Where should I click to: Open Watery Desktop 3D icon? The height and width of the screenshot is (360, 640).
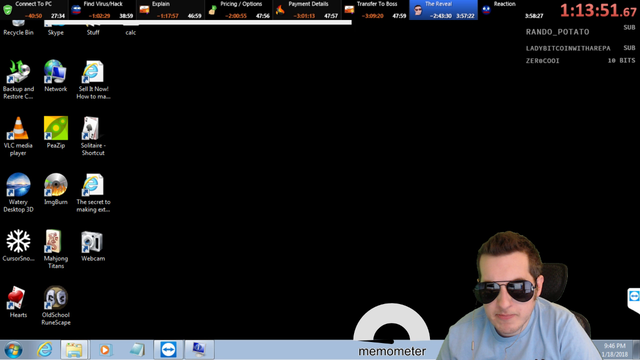(x=18, y=192)
